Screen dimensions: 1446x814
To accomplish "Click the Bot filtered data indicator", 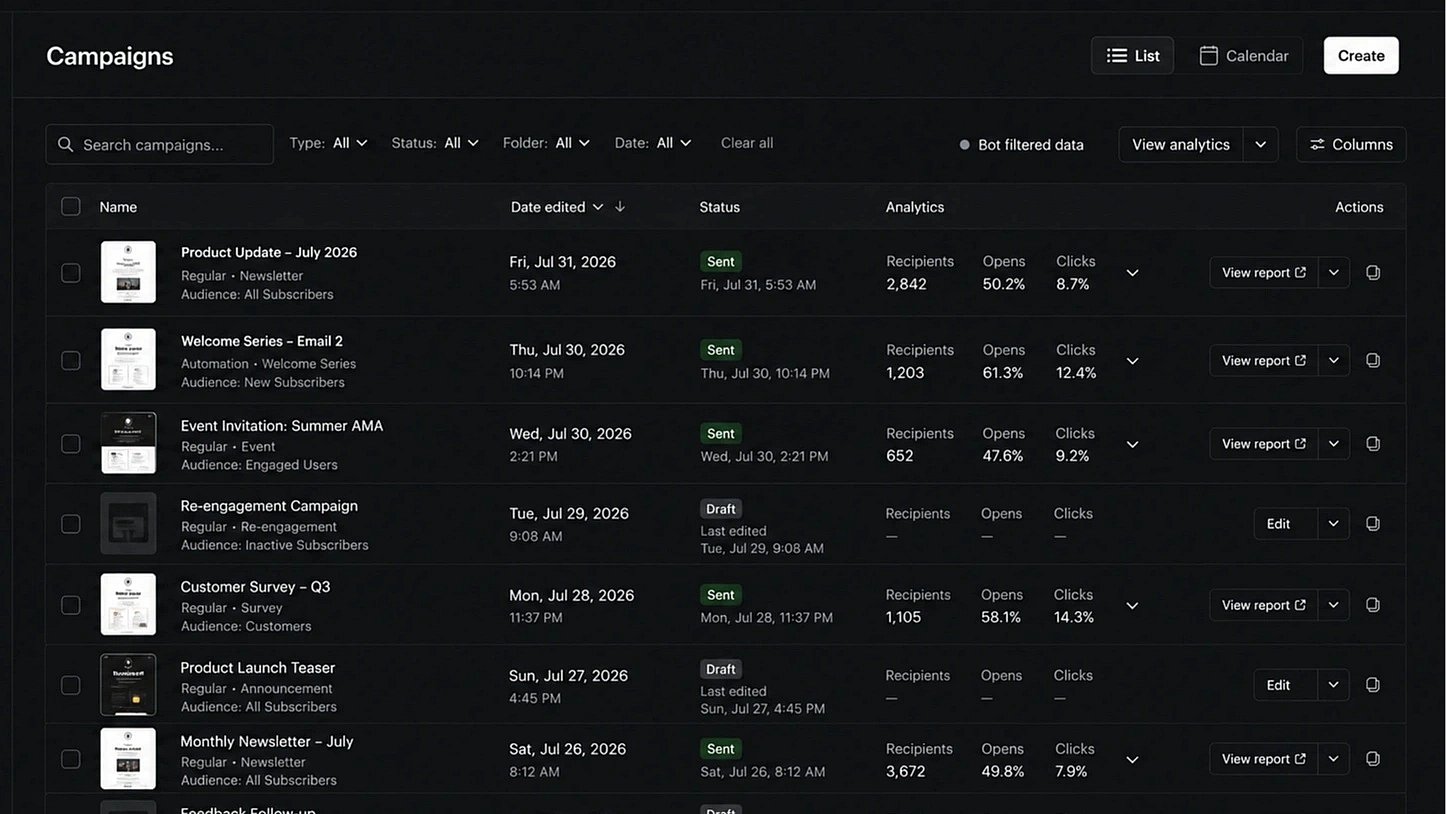I will [1021, 144].
